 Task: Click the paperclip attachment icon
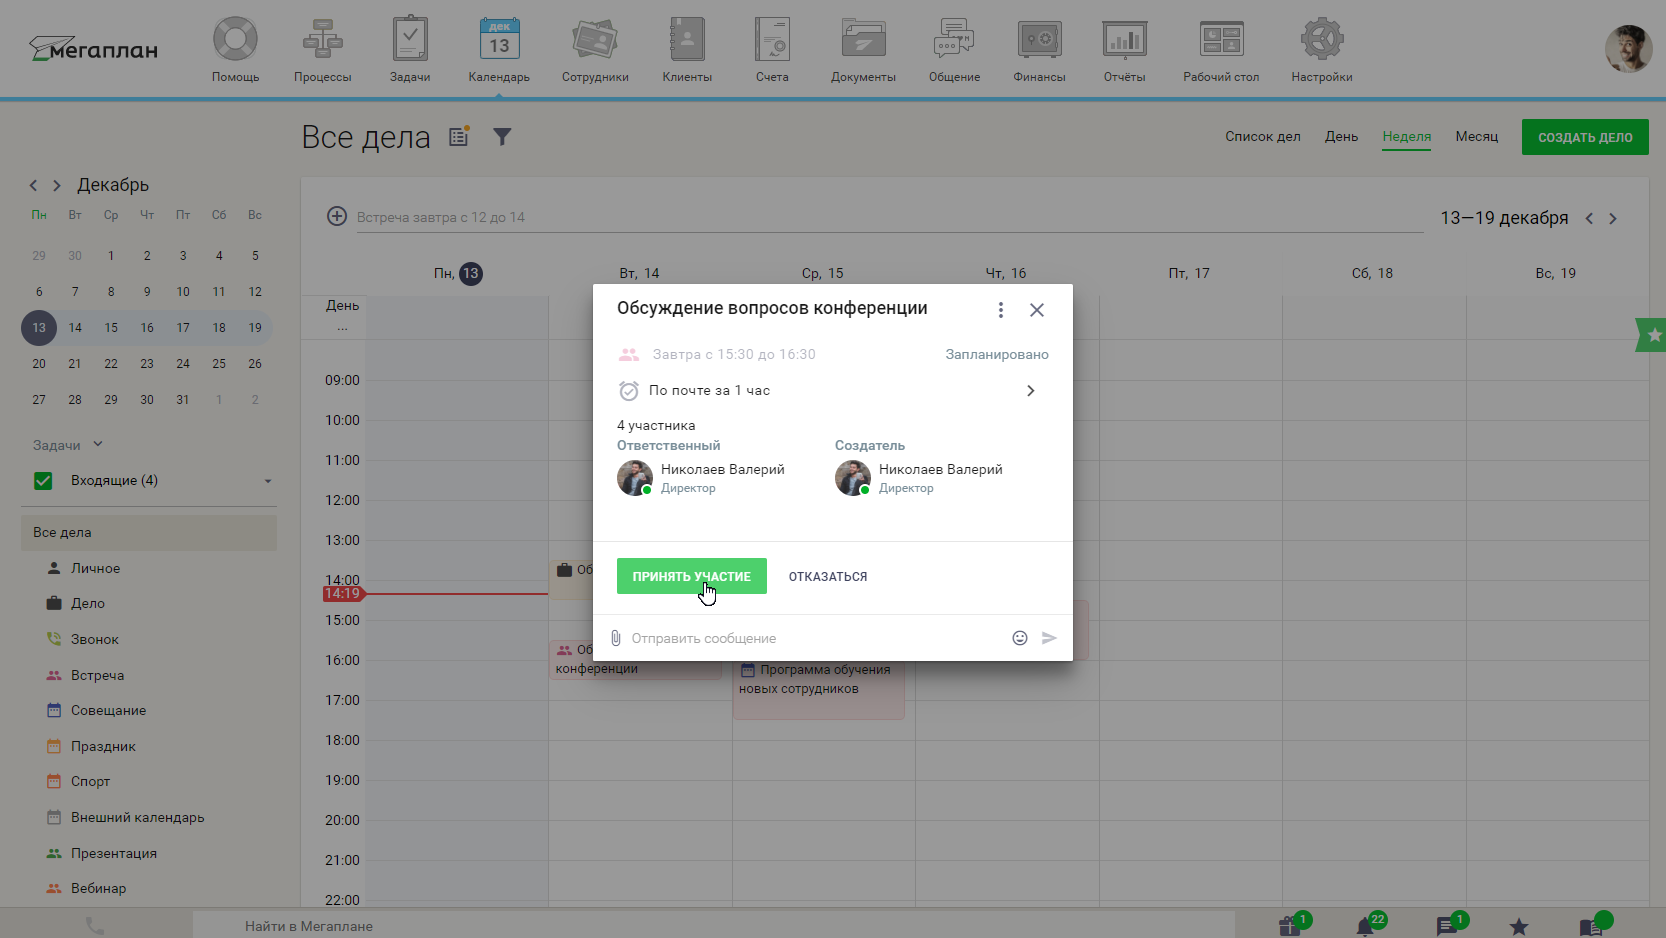616,638
